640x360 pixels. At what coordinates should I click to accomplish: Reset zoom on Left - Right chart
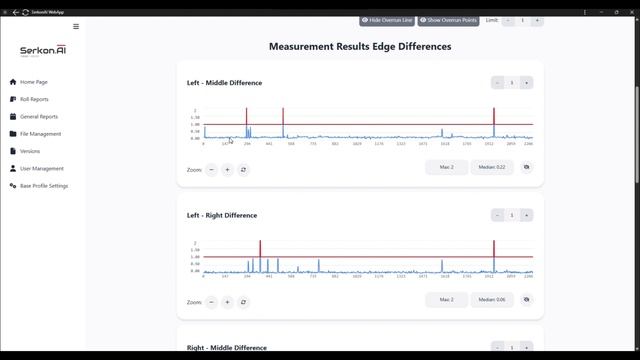(243, 302)
